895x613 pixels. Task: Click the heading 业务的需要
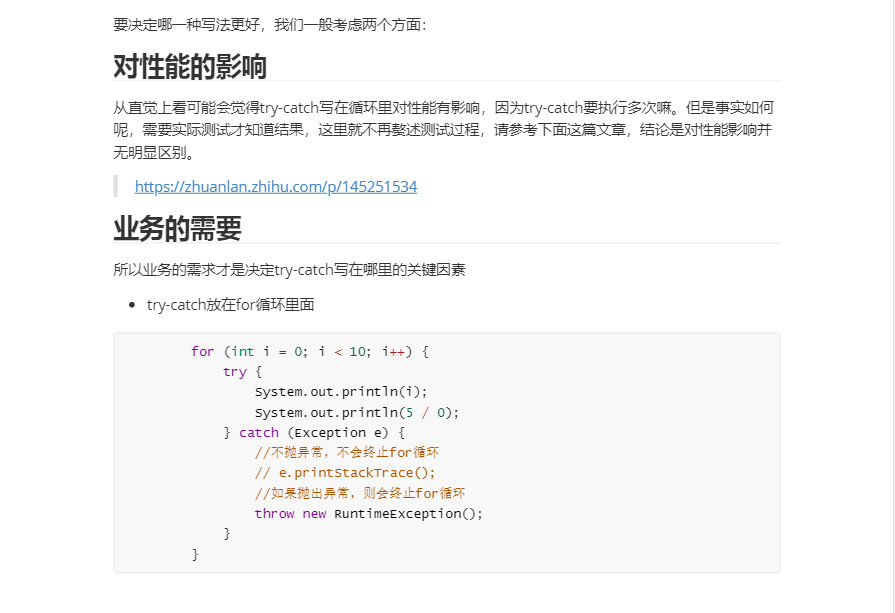coord(177,229)
